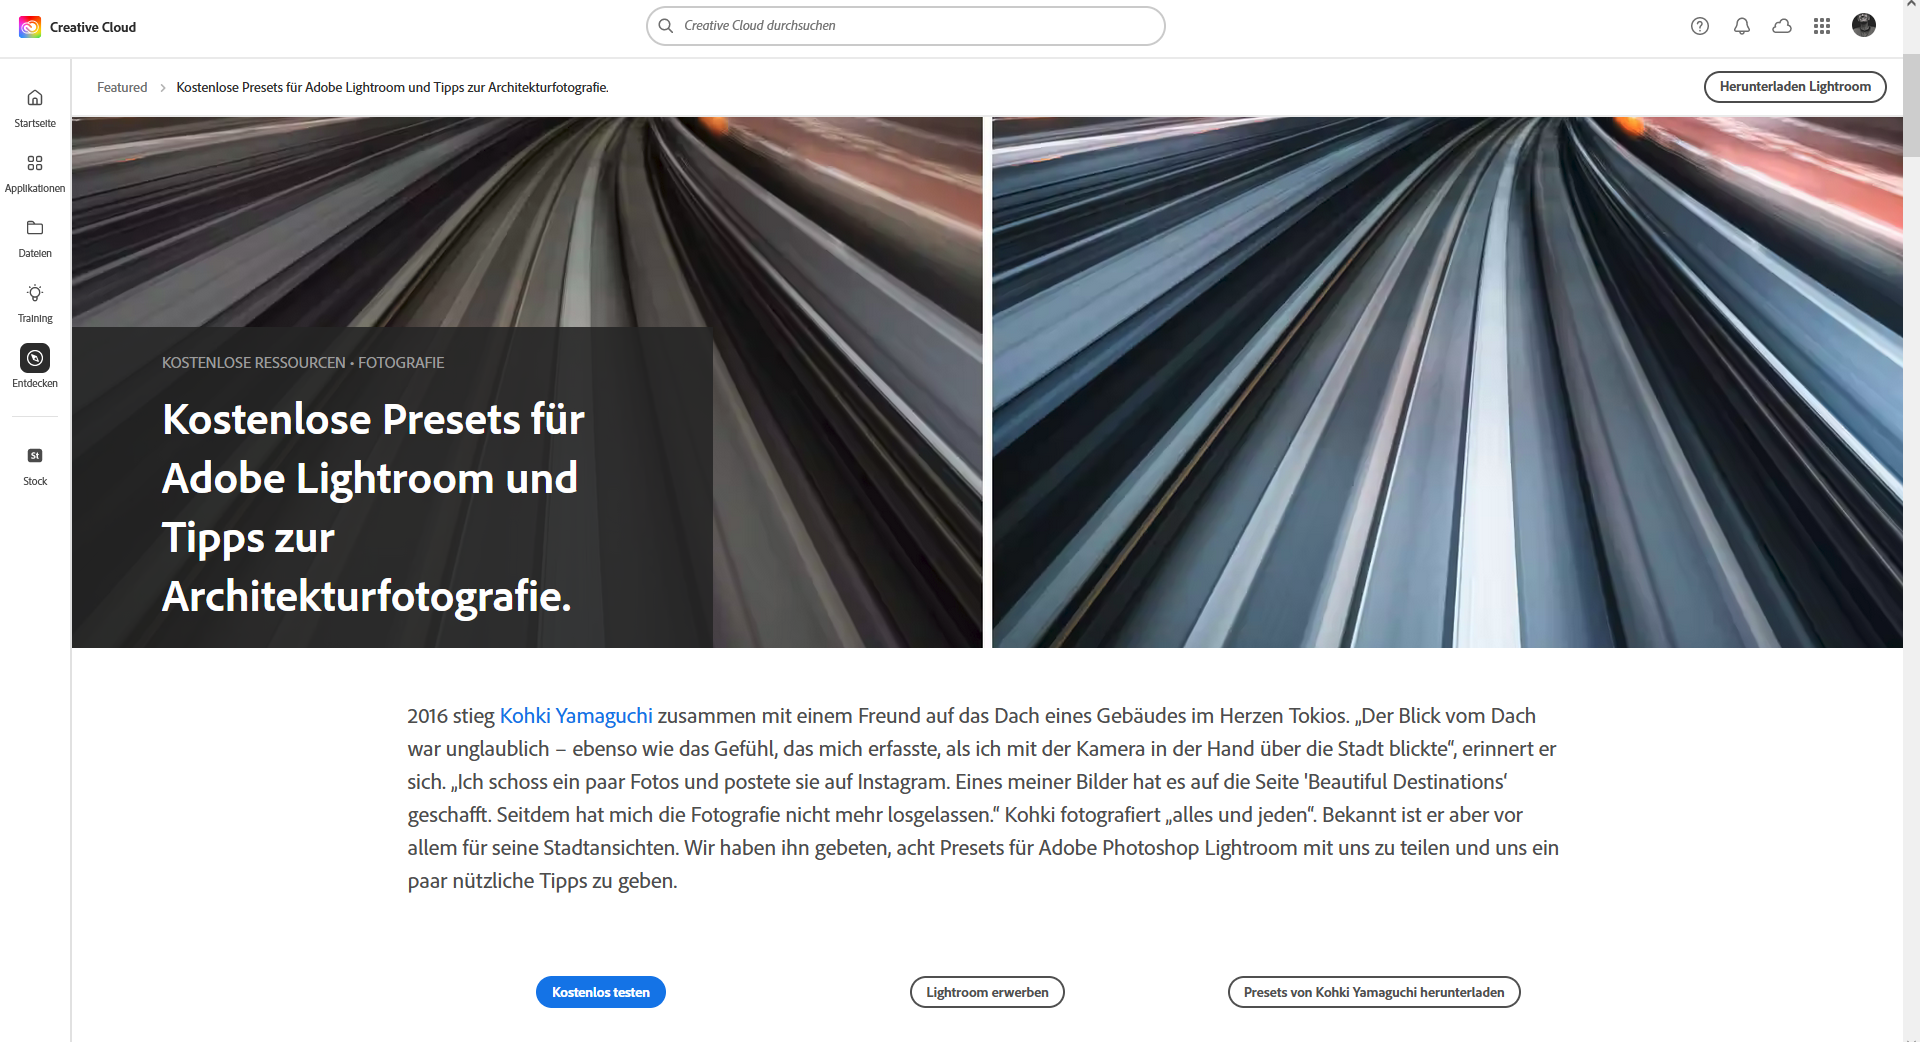Click the Creative Cloud logo icon

(x=30, y=27)
